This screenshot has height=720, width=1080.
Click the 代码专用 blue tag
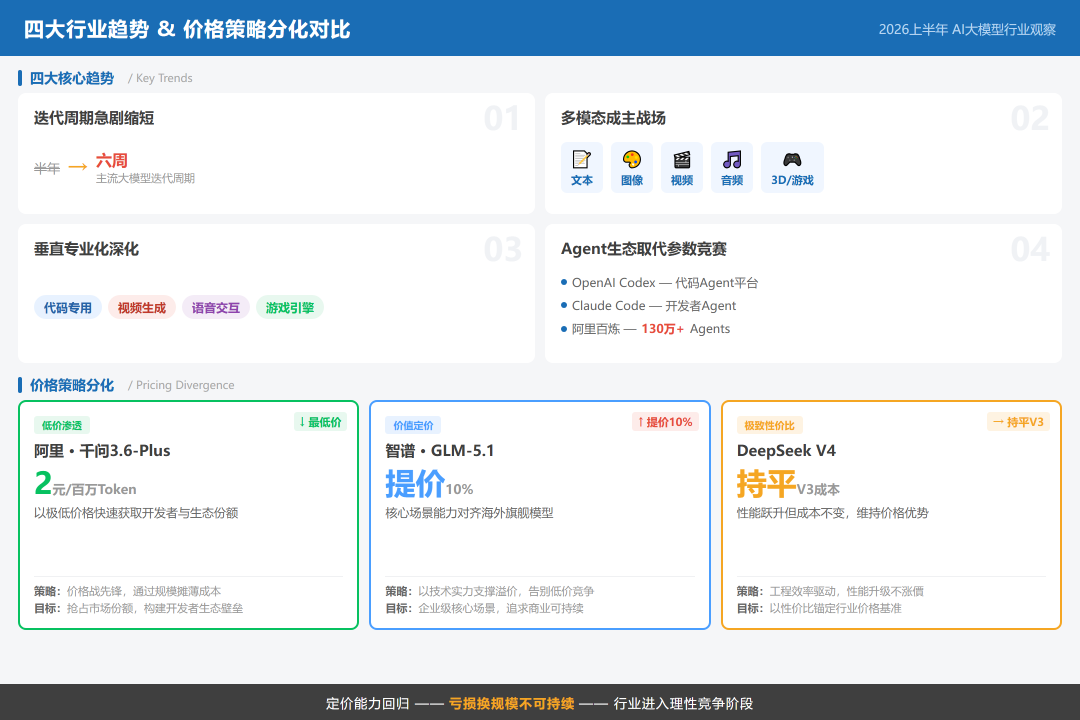pyautogui.click(x=68, y=307)
